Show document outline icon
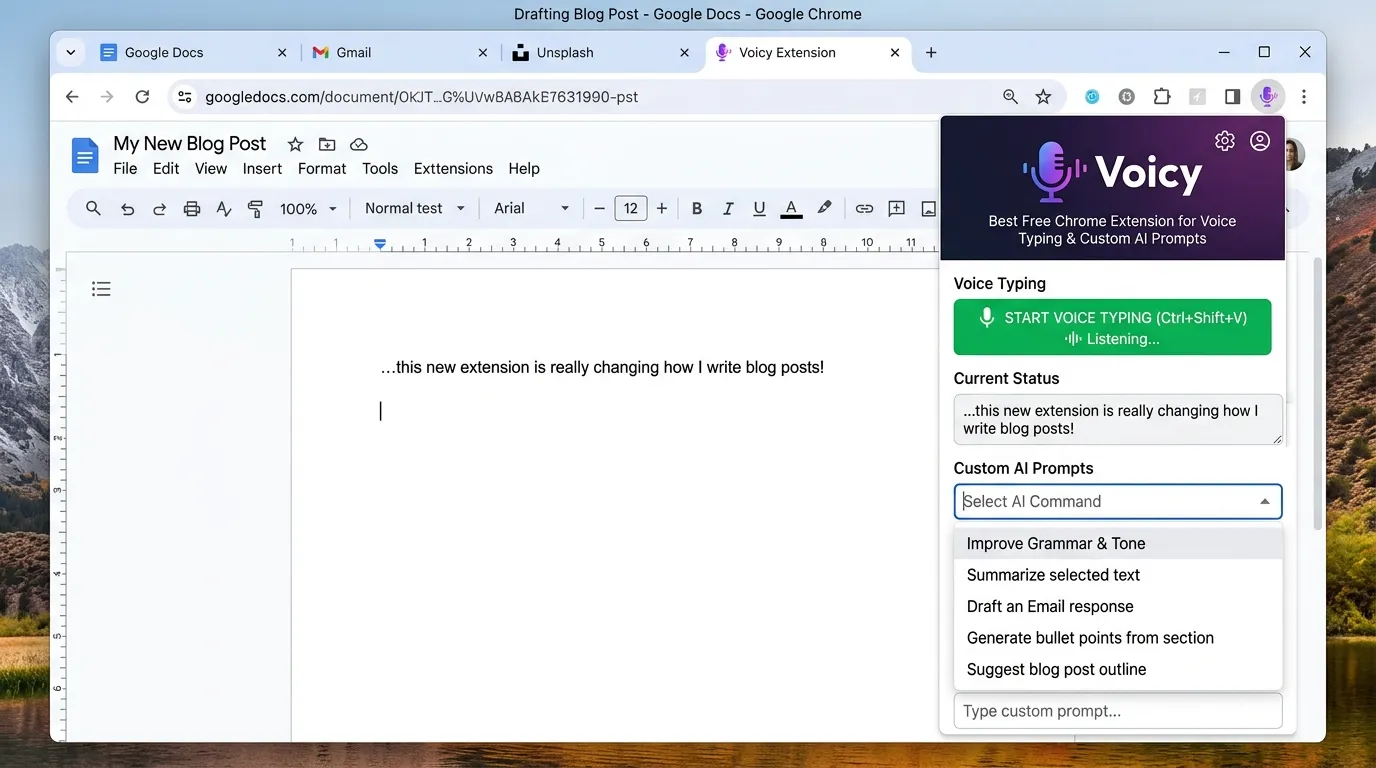 point(101,289)
